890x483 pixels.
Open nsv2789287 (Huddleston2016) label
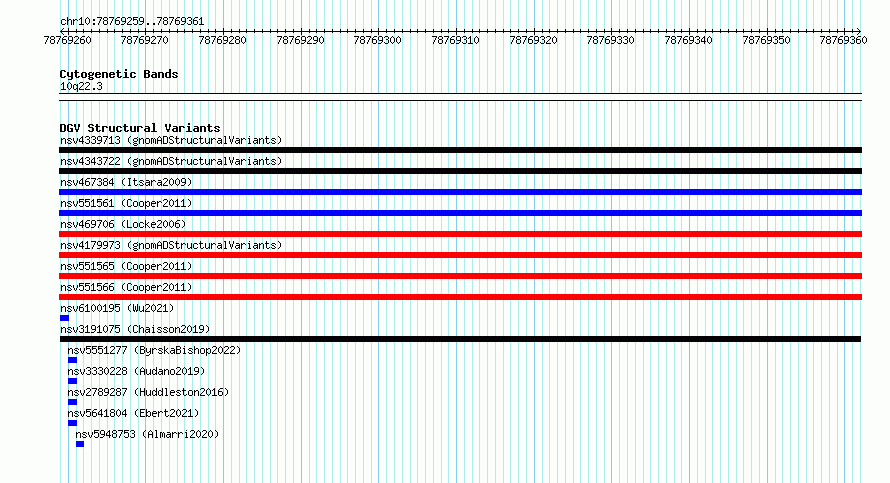pos(148,392)
